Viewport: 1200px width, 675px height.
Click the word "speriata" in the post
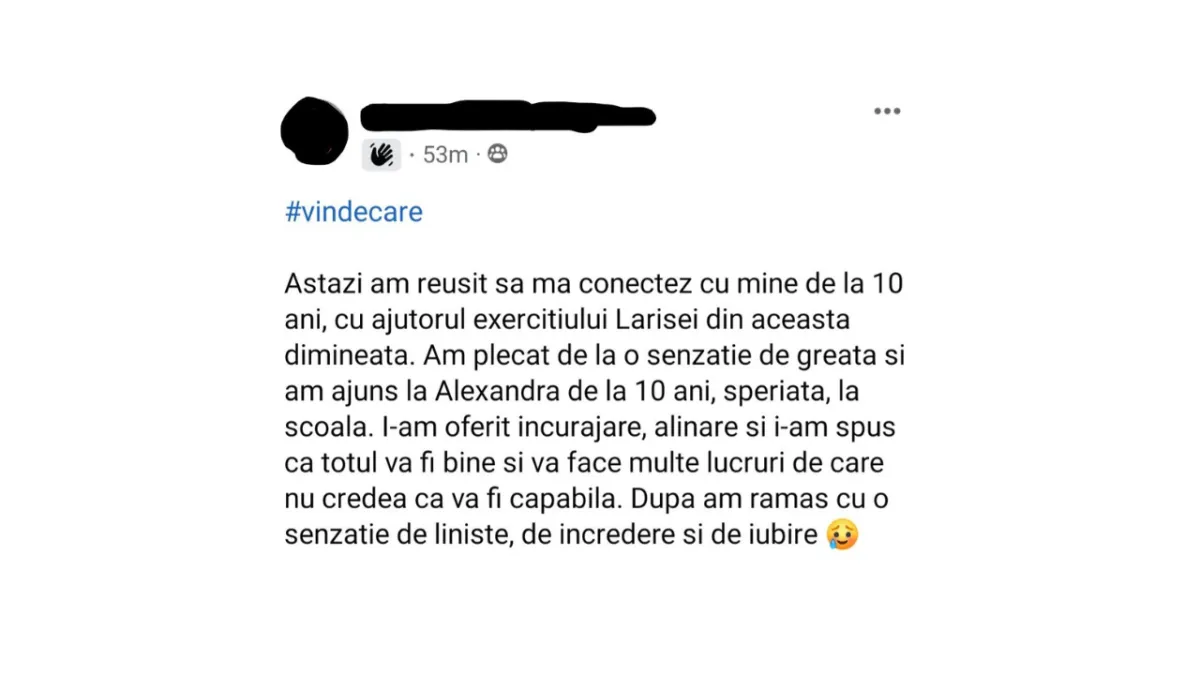tap(768, 392)
